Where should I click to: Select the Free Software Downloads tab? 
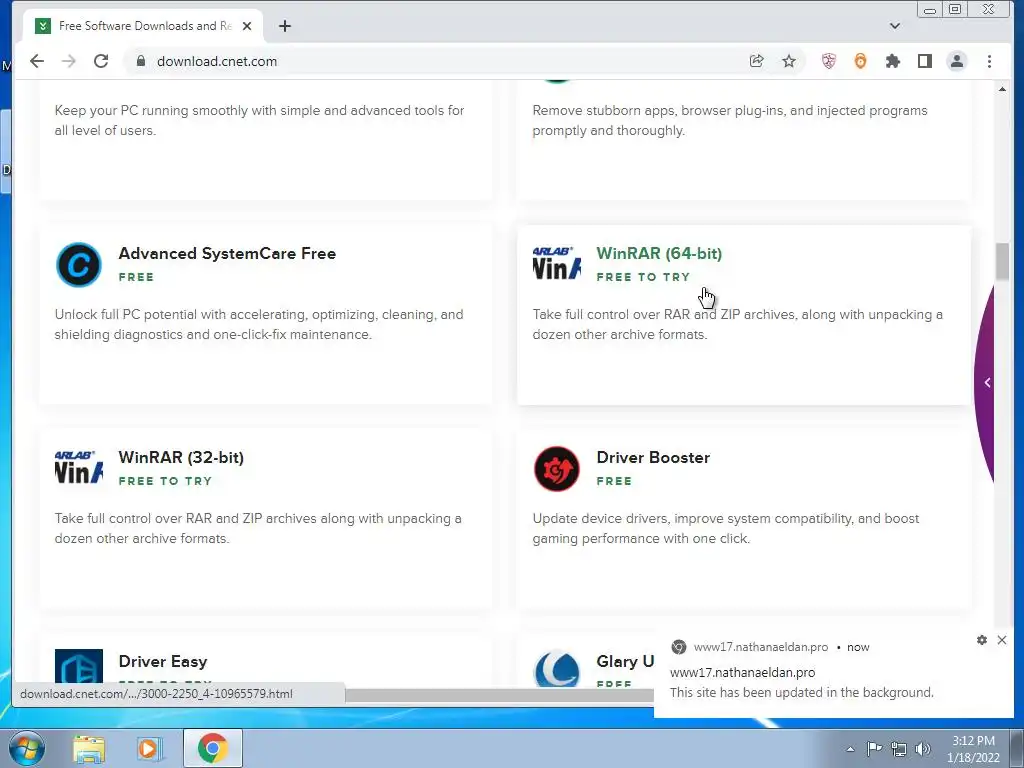[144, 26]
